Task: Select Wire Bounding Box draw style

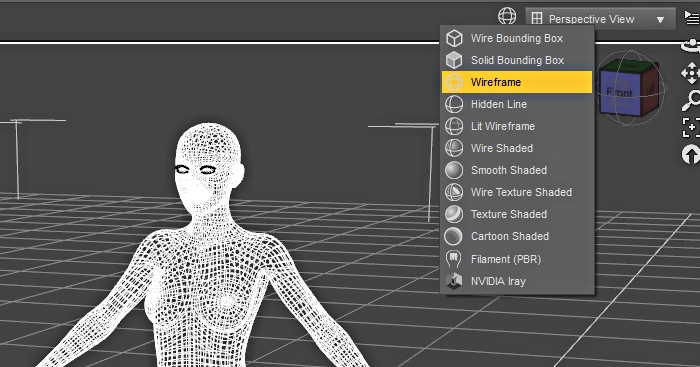Action: tap(517, 38)
